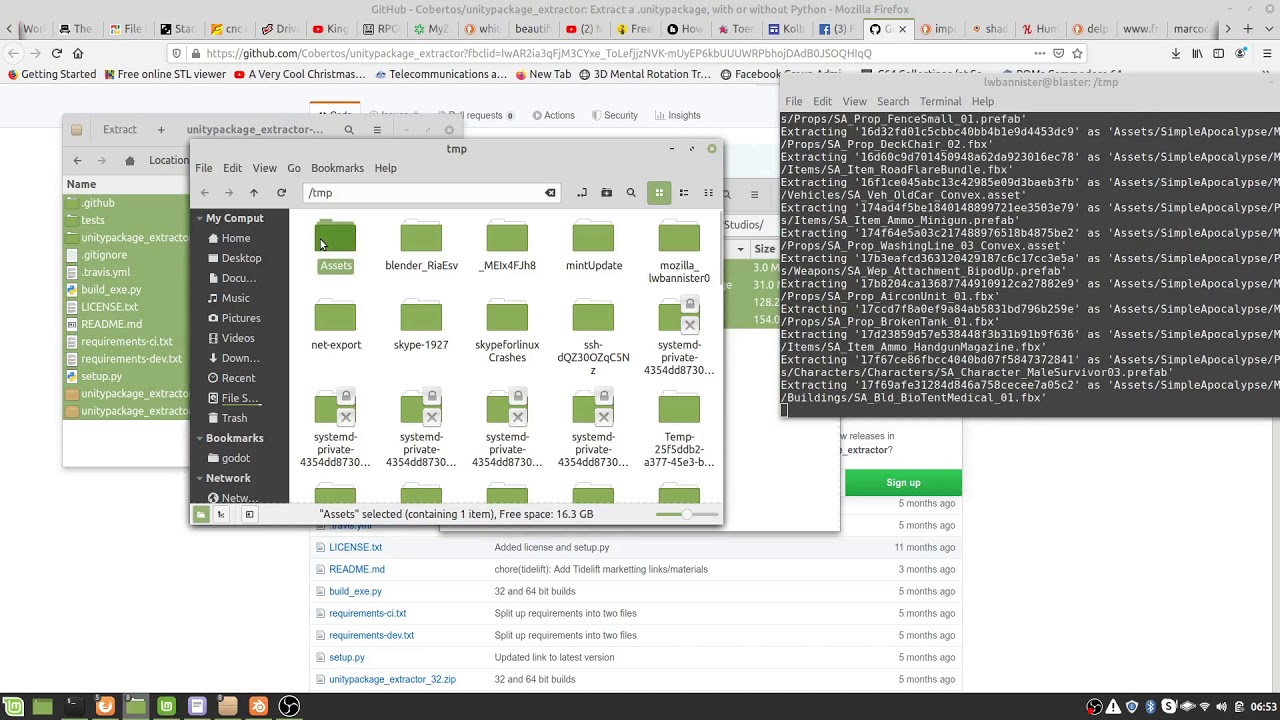
Task: Select setup.py in archive manager list
Action: pos(101,377)
